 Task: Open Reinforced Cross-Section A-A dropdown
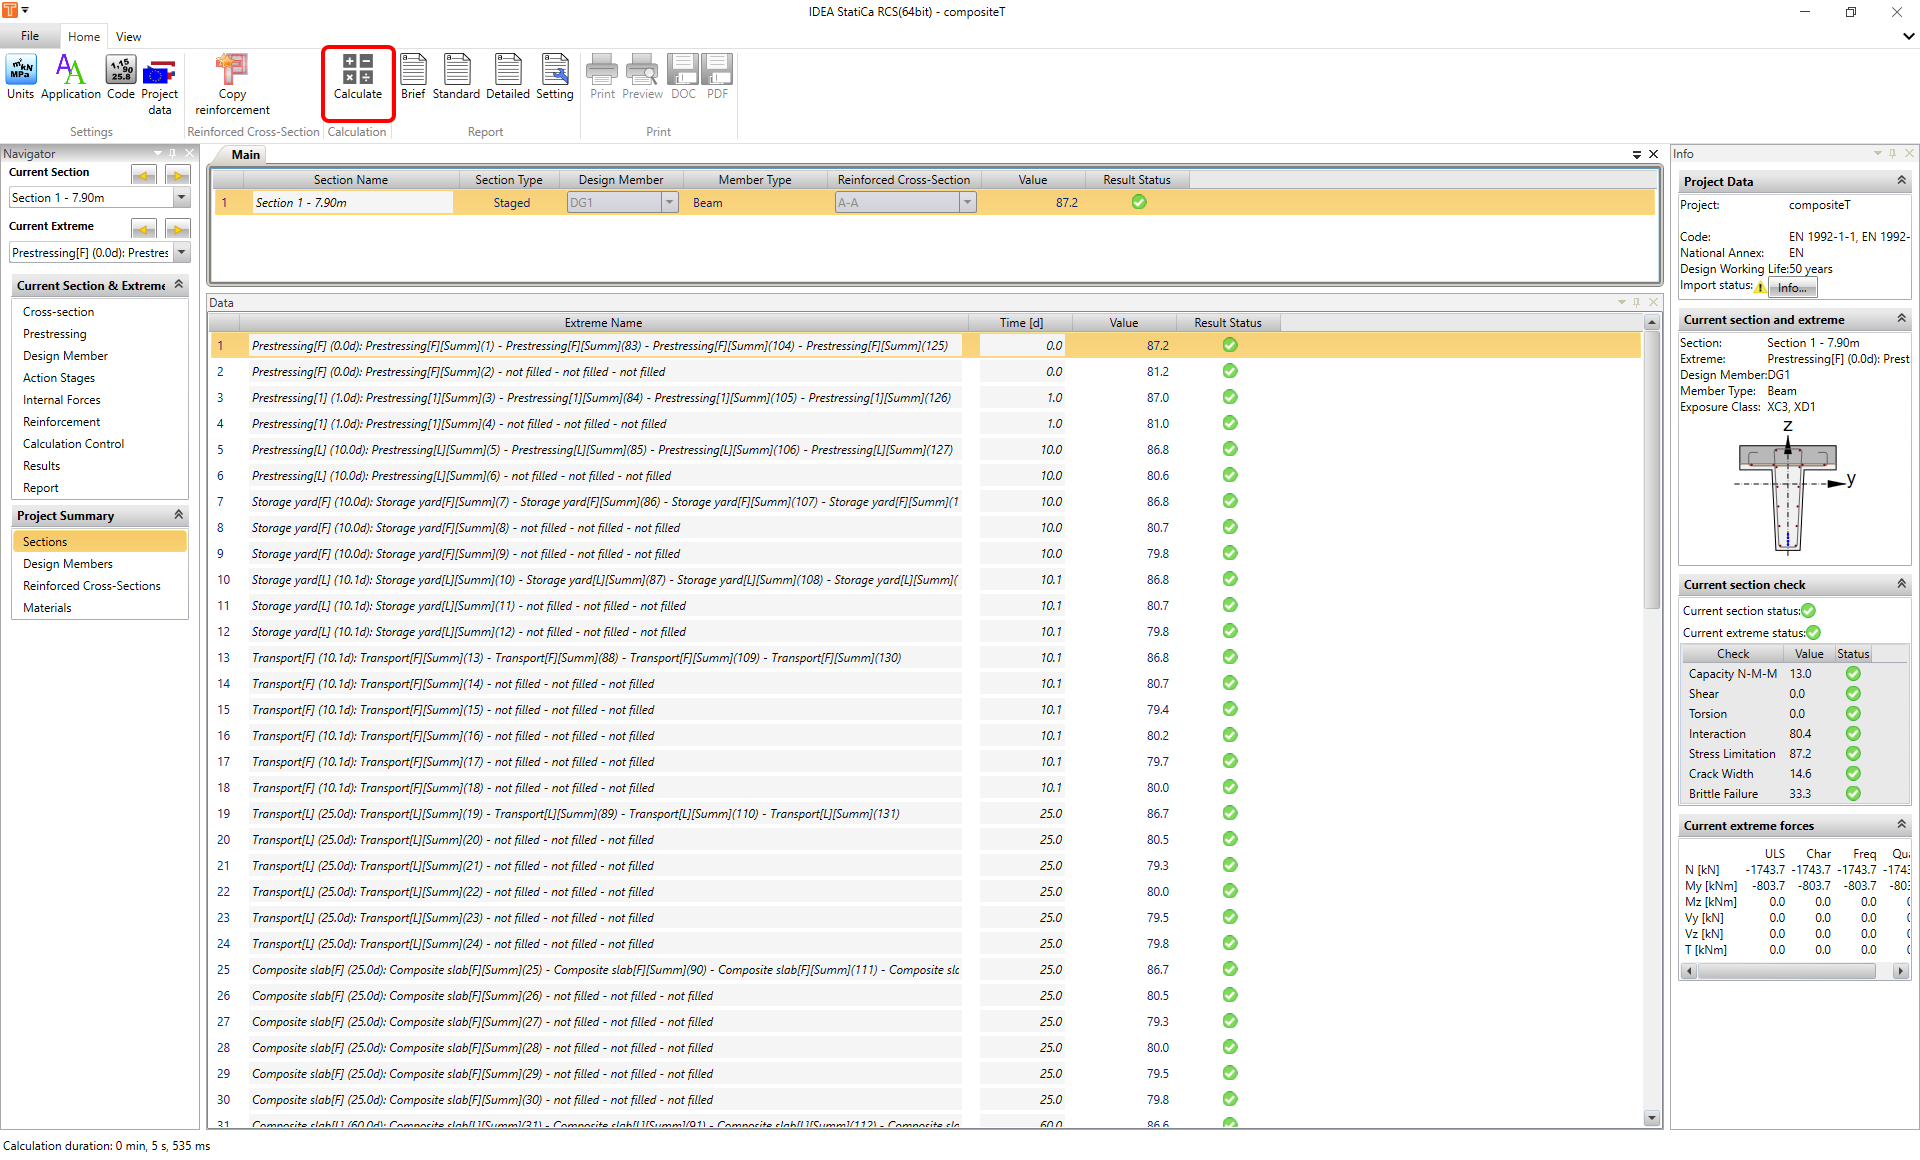(967, 203)
